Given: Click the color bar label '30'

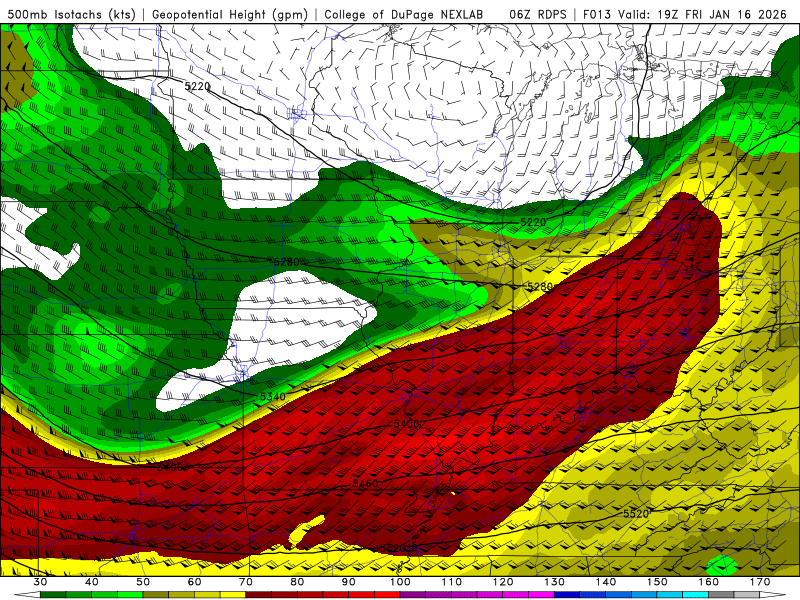Looking at the screenshot, I should pyautogui.click(x=40, y=582).
